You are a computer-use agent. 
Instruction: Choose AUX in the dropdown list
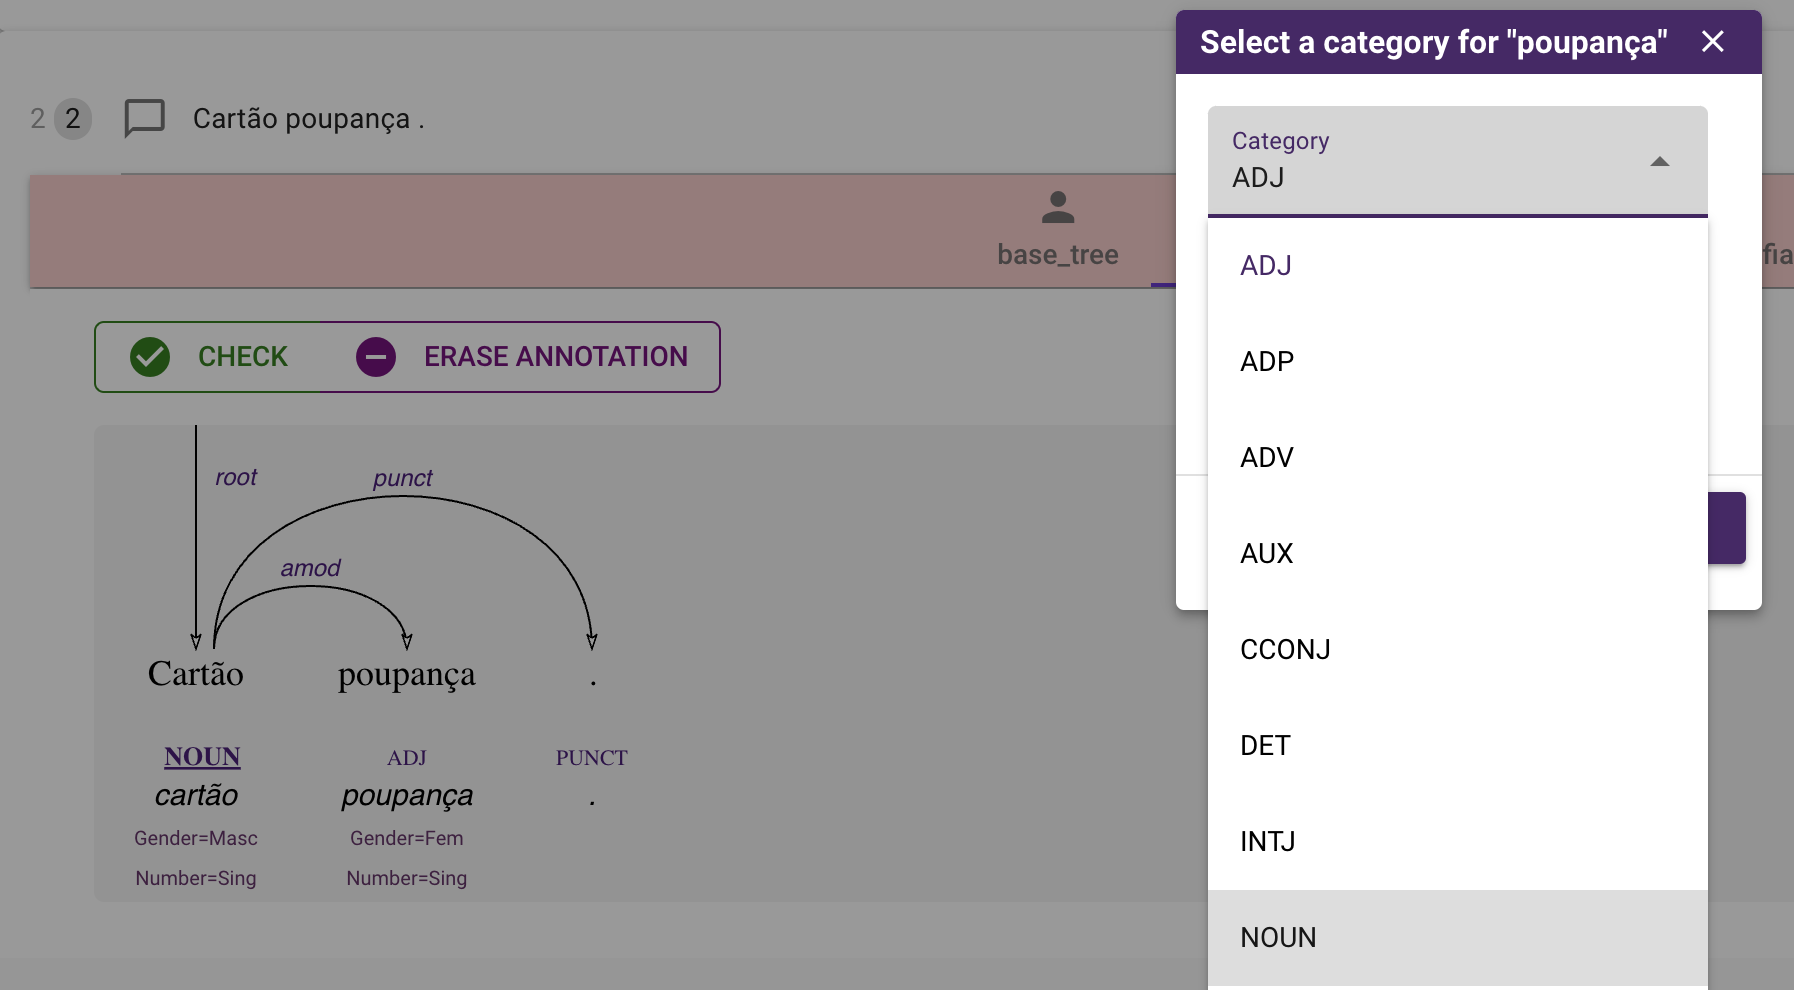pos(1267,554)
